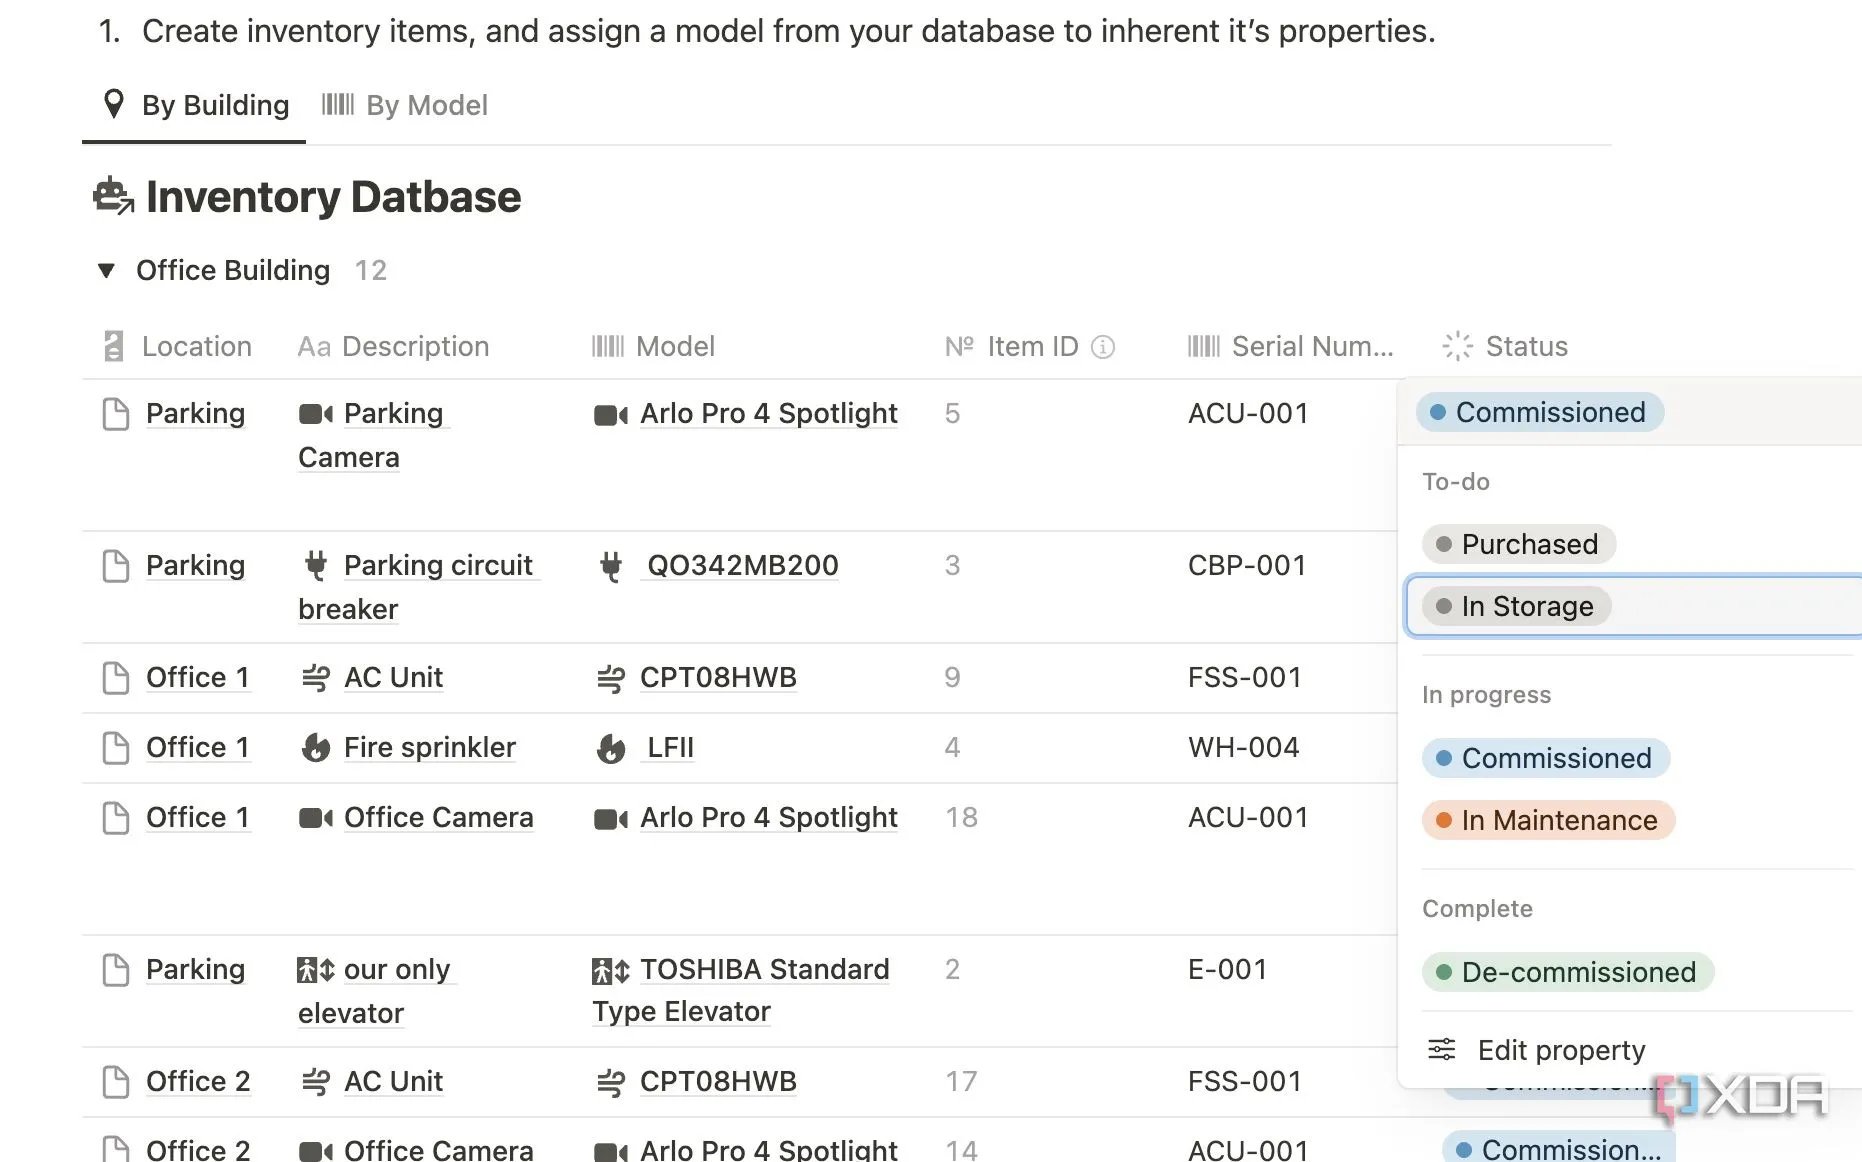Click the info icon next to Item ID
The image size is (1862, 1162).
tap(1103, 347)
